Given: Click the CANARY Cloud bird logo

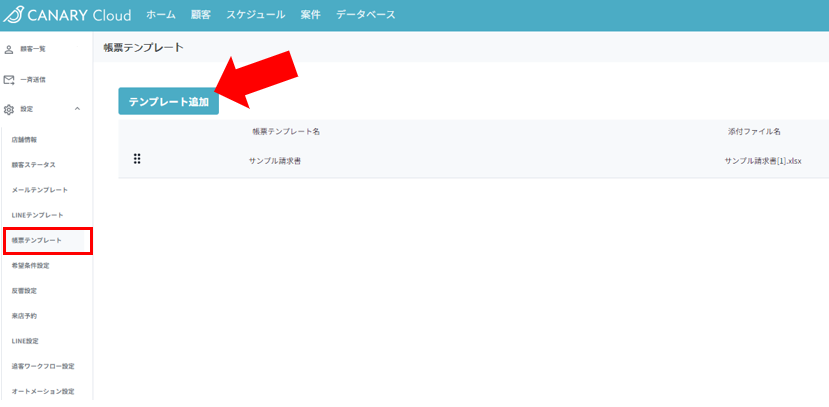Looking at the screenshot, I should pyautogui.click(x=13, y=15).
